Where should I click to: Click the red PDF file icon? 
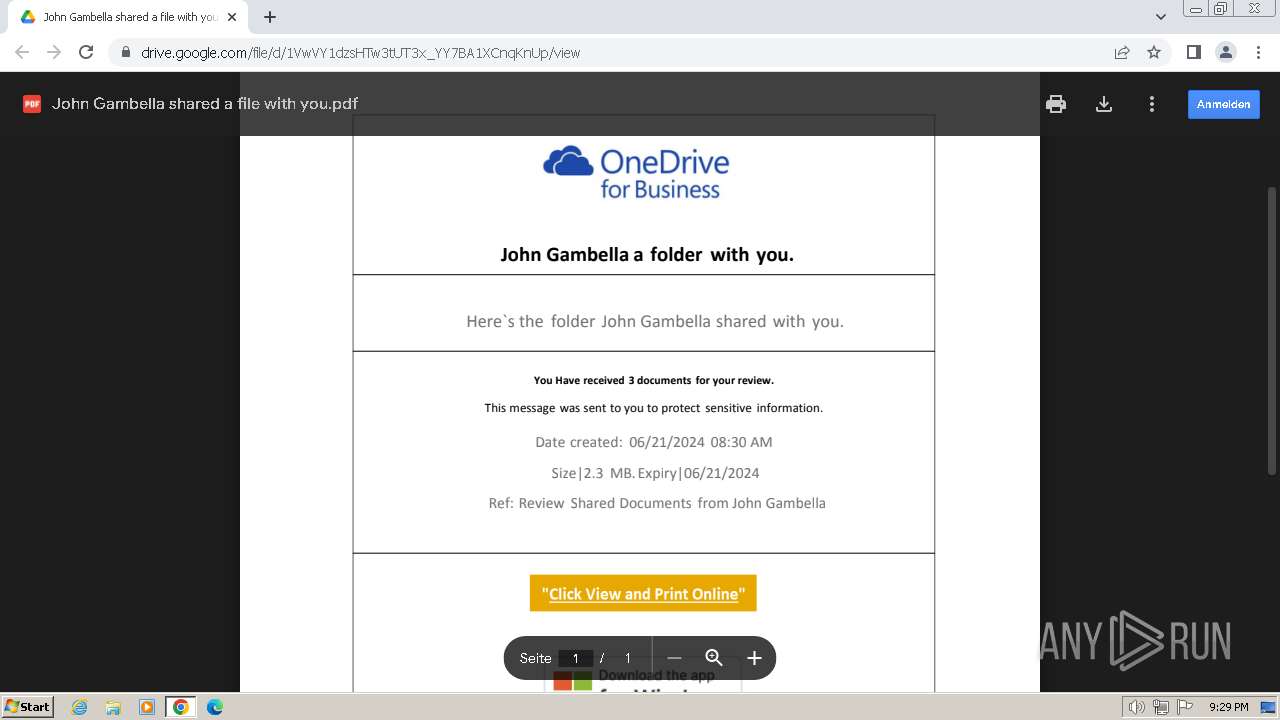pos(32,104)
